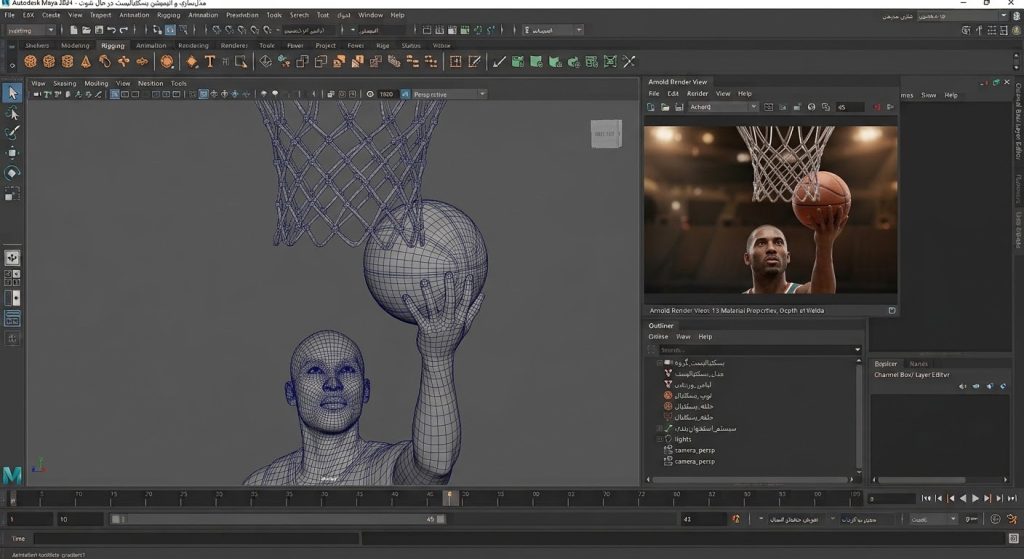Click the play backward button
Viewport: 1024px width, 559px height.
coord(963,498)
